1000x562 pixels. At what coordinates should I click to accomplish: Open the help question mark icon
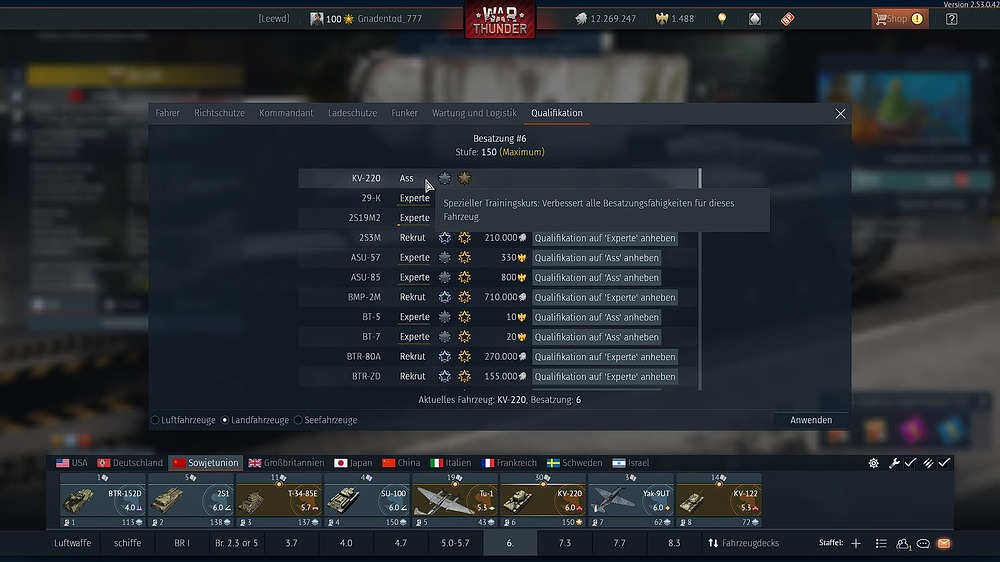point(952,18)
